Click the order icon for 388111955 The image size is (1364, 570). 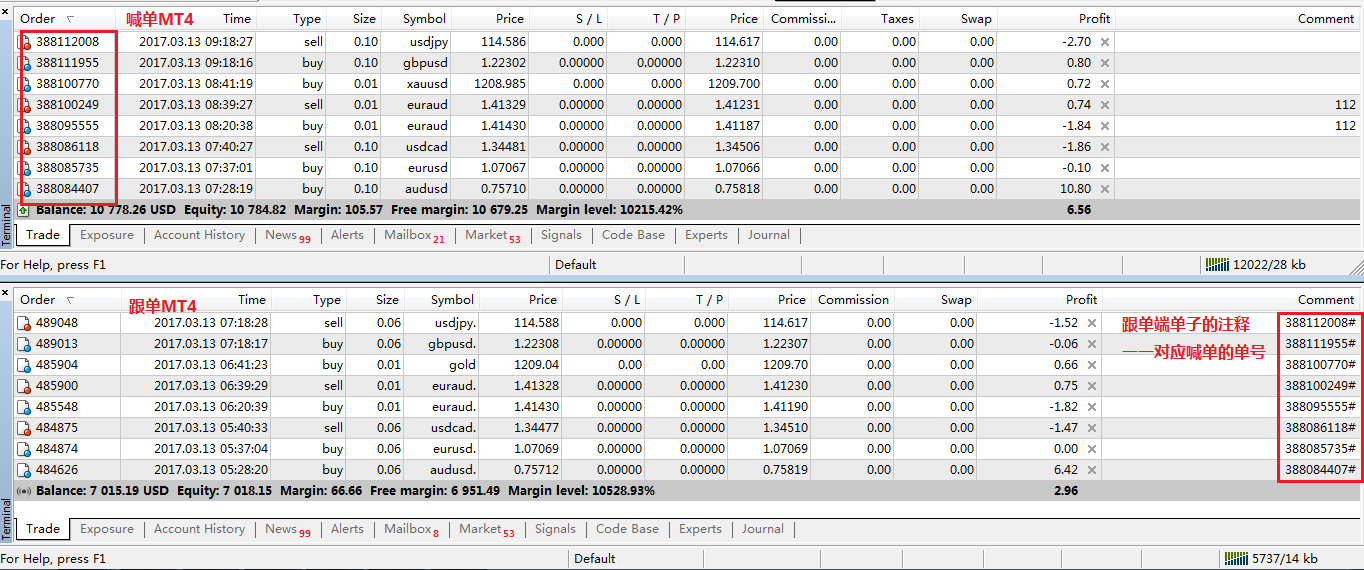(x=25, y=63)
